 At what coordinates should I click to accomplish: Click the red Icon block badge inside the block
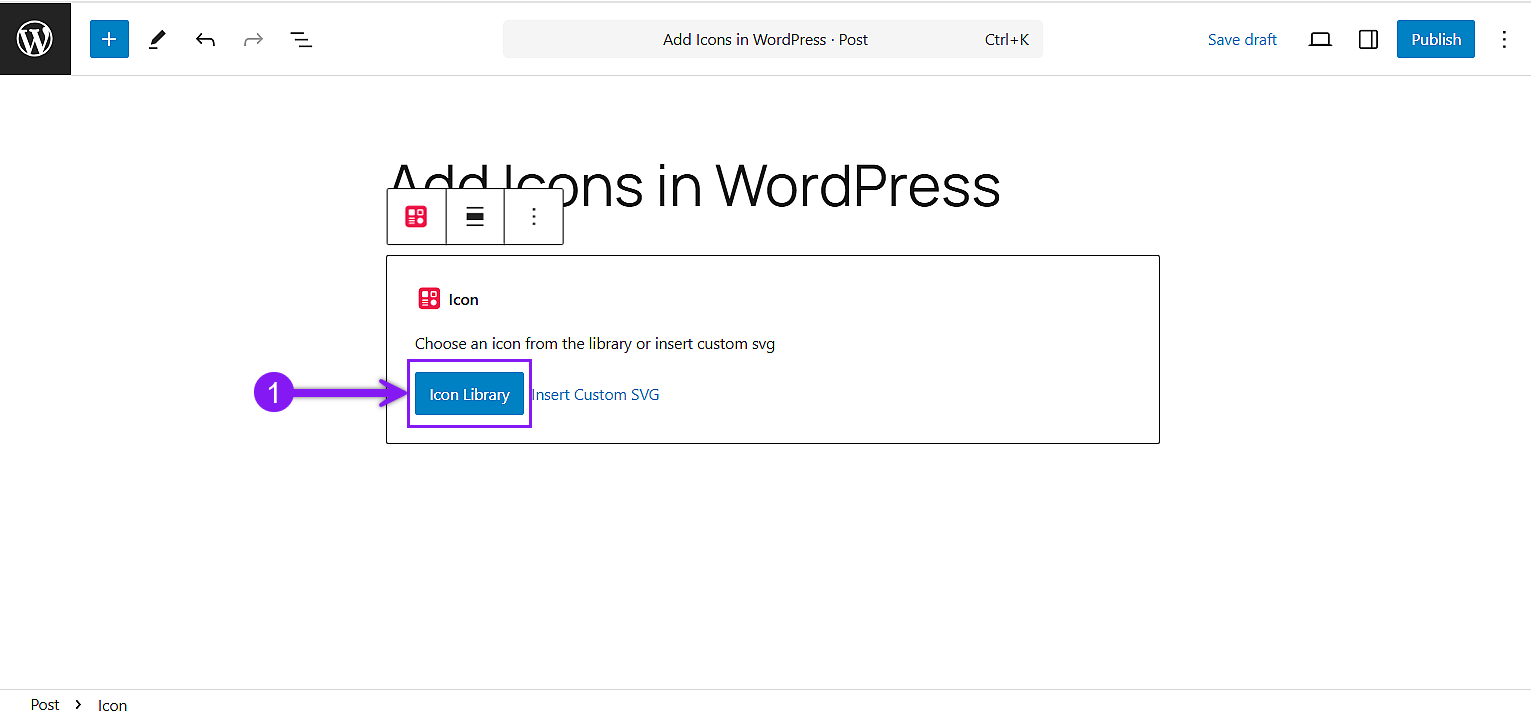(x=429, y=297)
